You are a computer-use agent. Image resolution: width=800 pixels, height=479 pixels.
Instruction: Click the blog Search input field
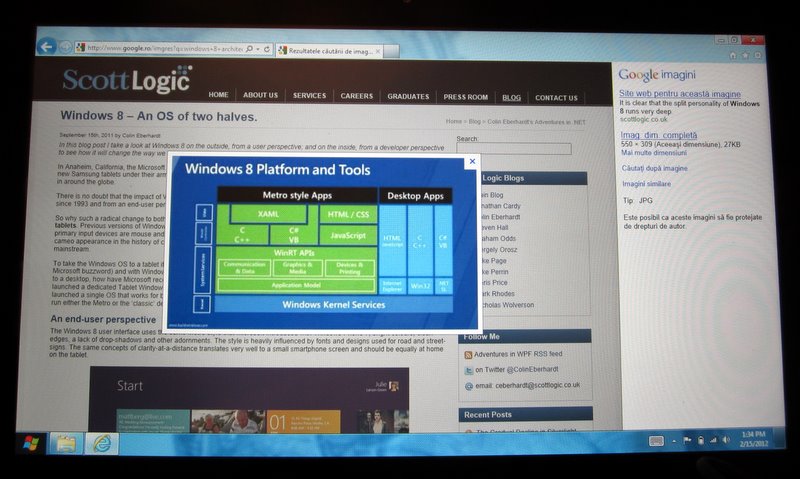click(x=514, y=149)
